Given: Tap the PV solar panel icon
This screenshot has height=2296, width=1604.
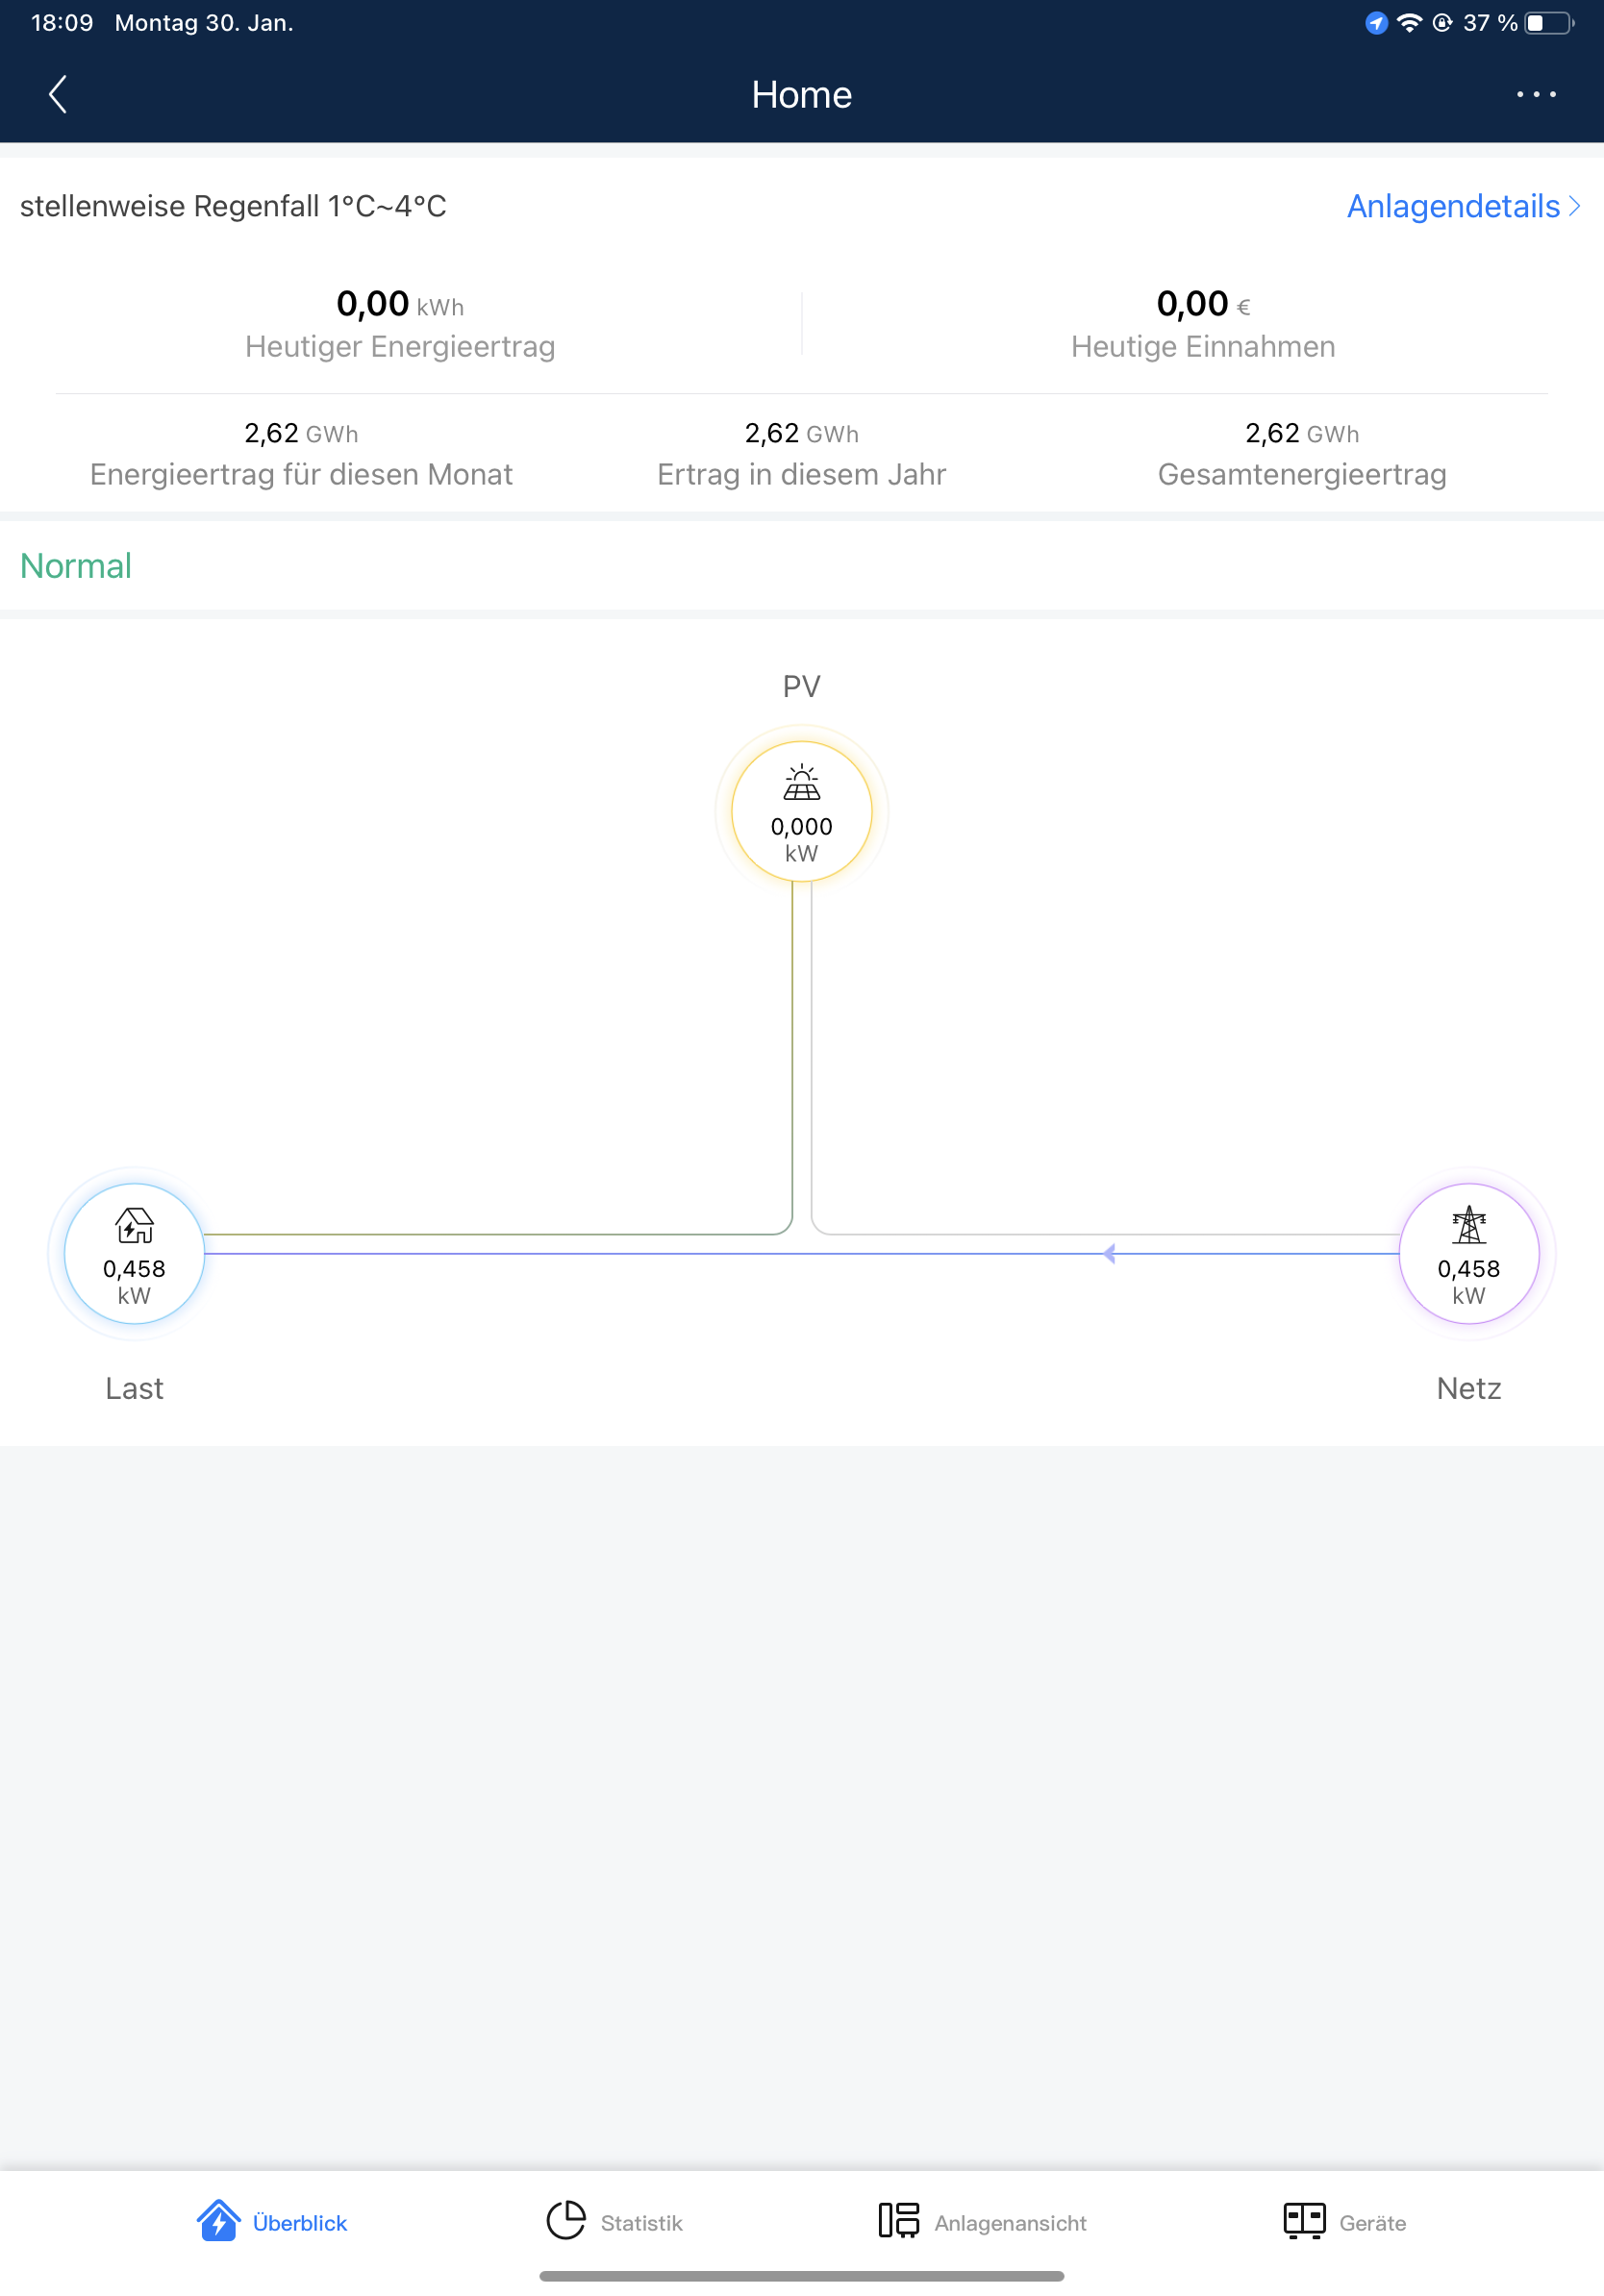Looking at the screenshot, I should 801,784.
